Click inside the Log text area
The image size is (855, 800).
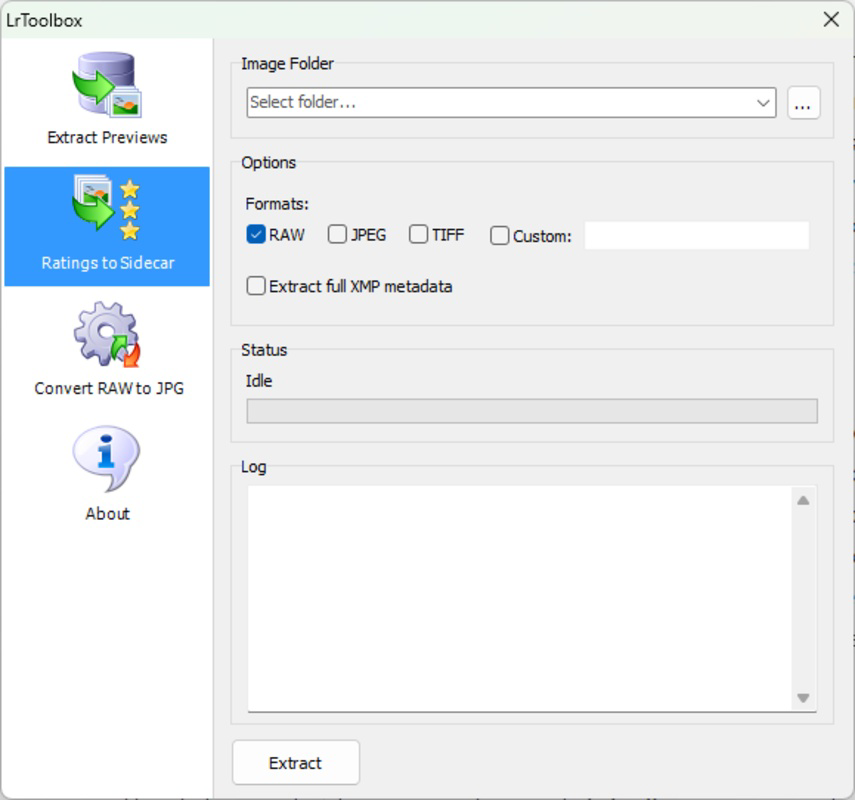520,598
